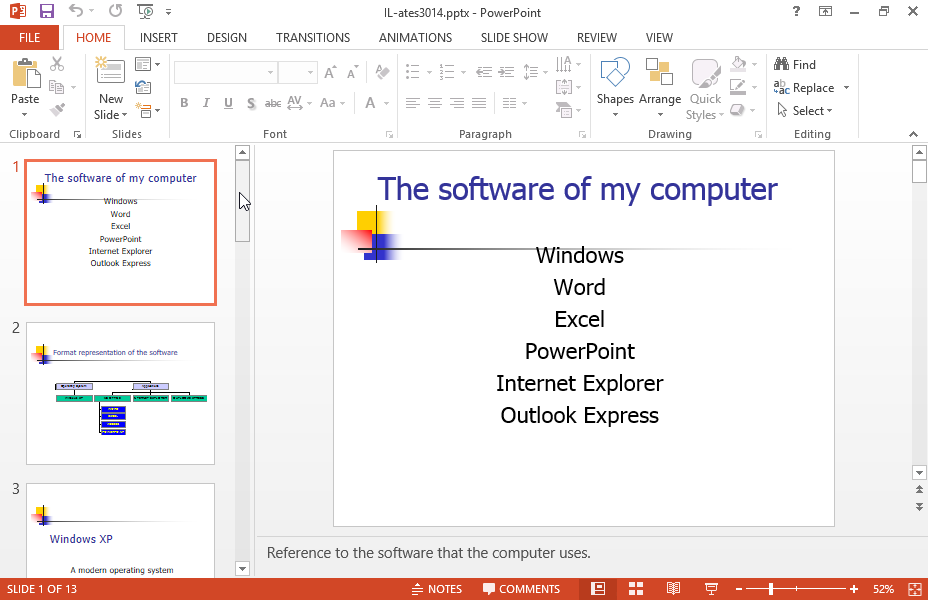This screenshot has width=928, height=600.
Task: Increase font size with large A
Action: (x=330, y=72)
